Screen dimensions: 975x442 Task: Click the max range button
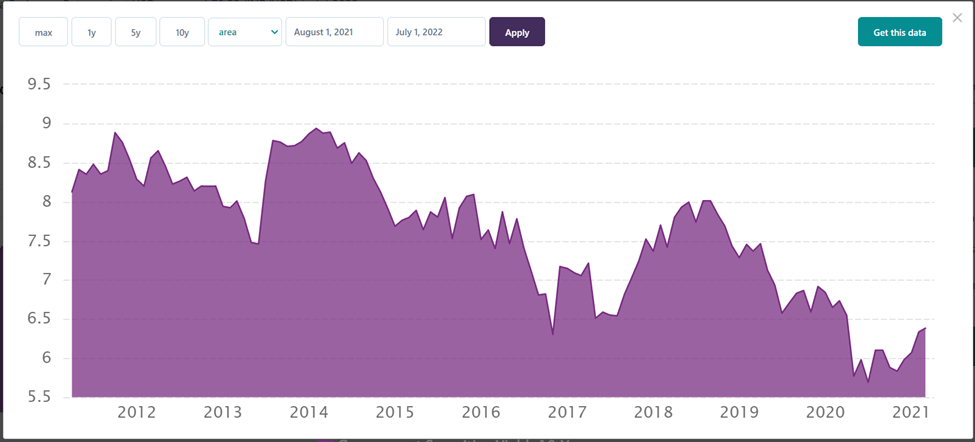point(43,32)
